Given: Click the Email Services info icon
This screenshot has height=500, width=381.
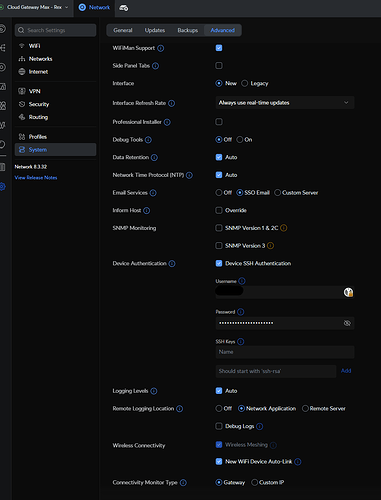Looking at the screenshot, I should tap(153, 193).
